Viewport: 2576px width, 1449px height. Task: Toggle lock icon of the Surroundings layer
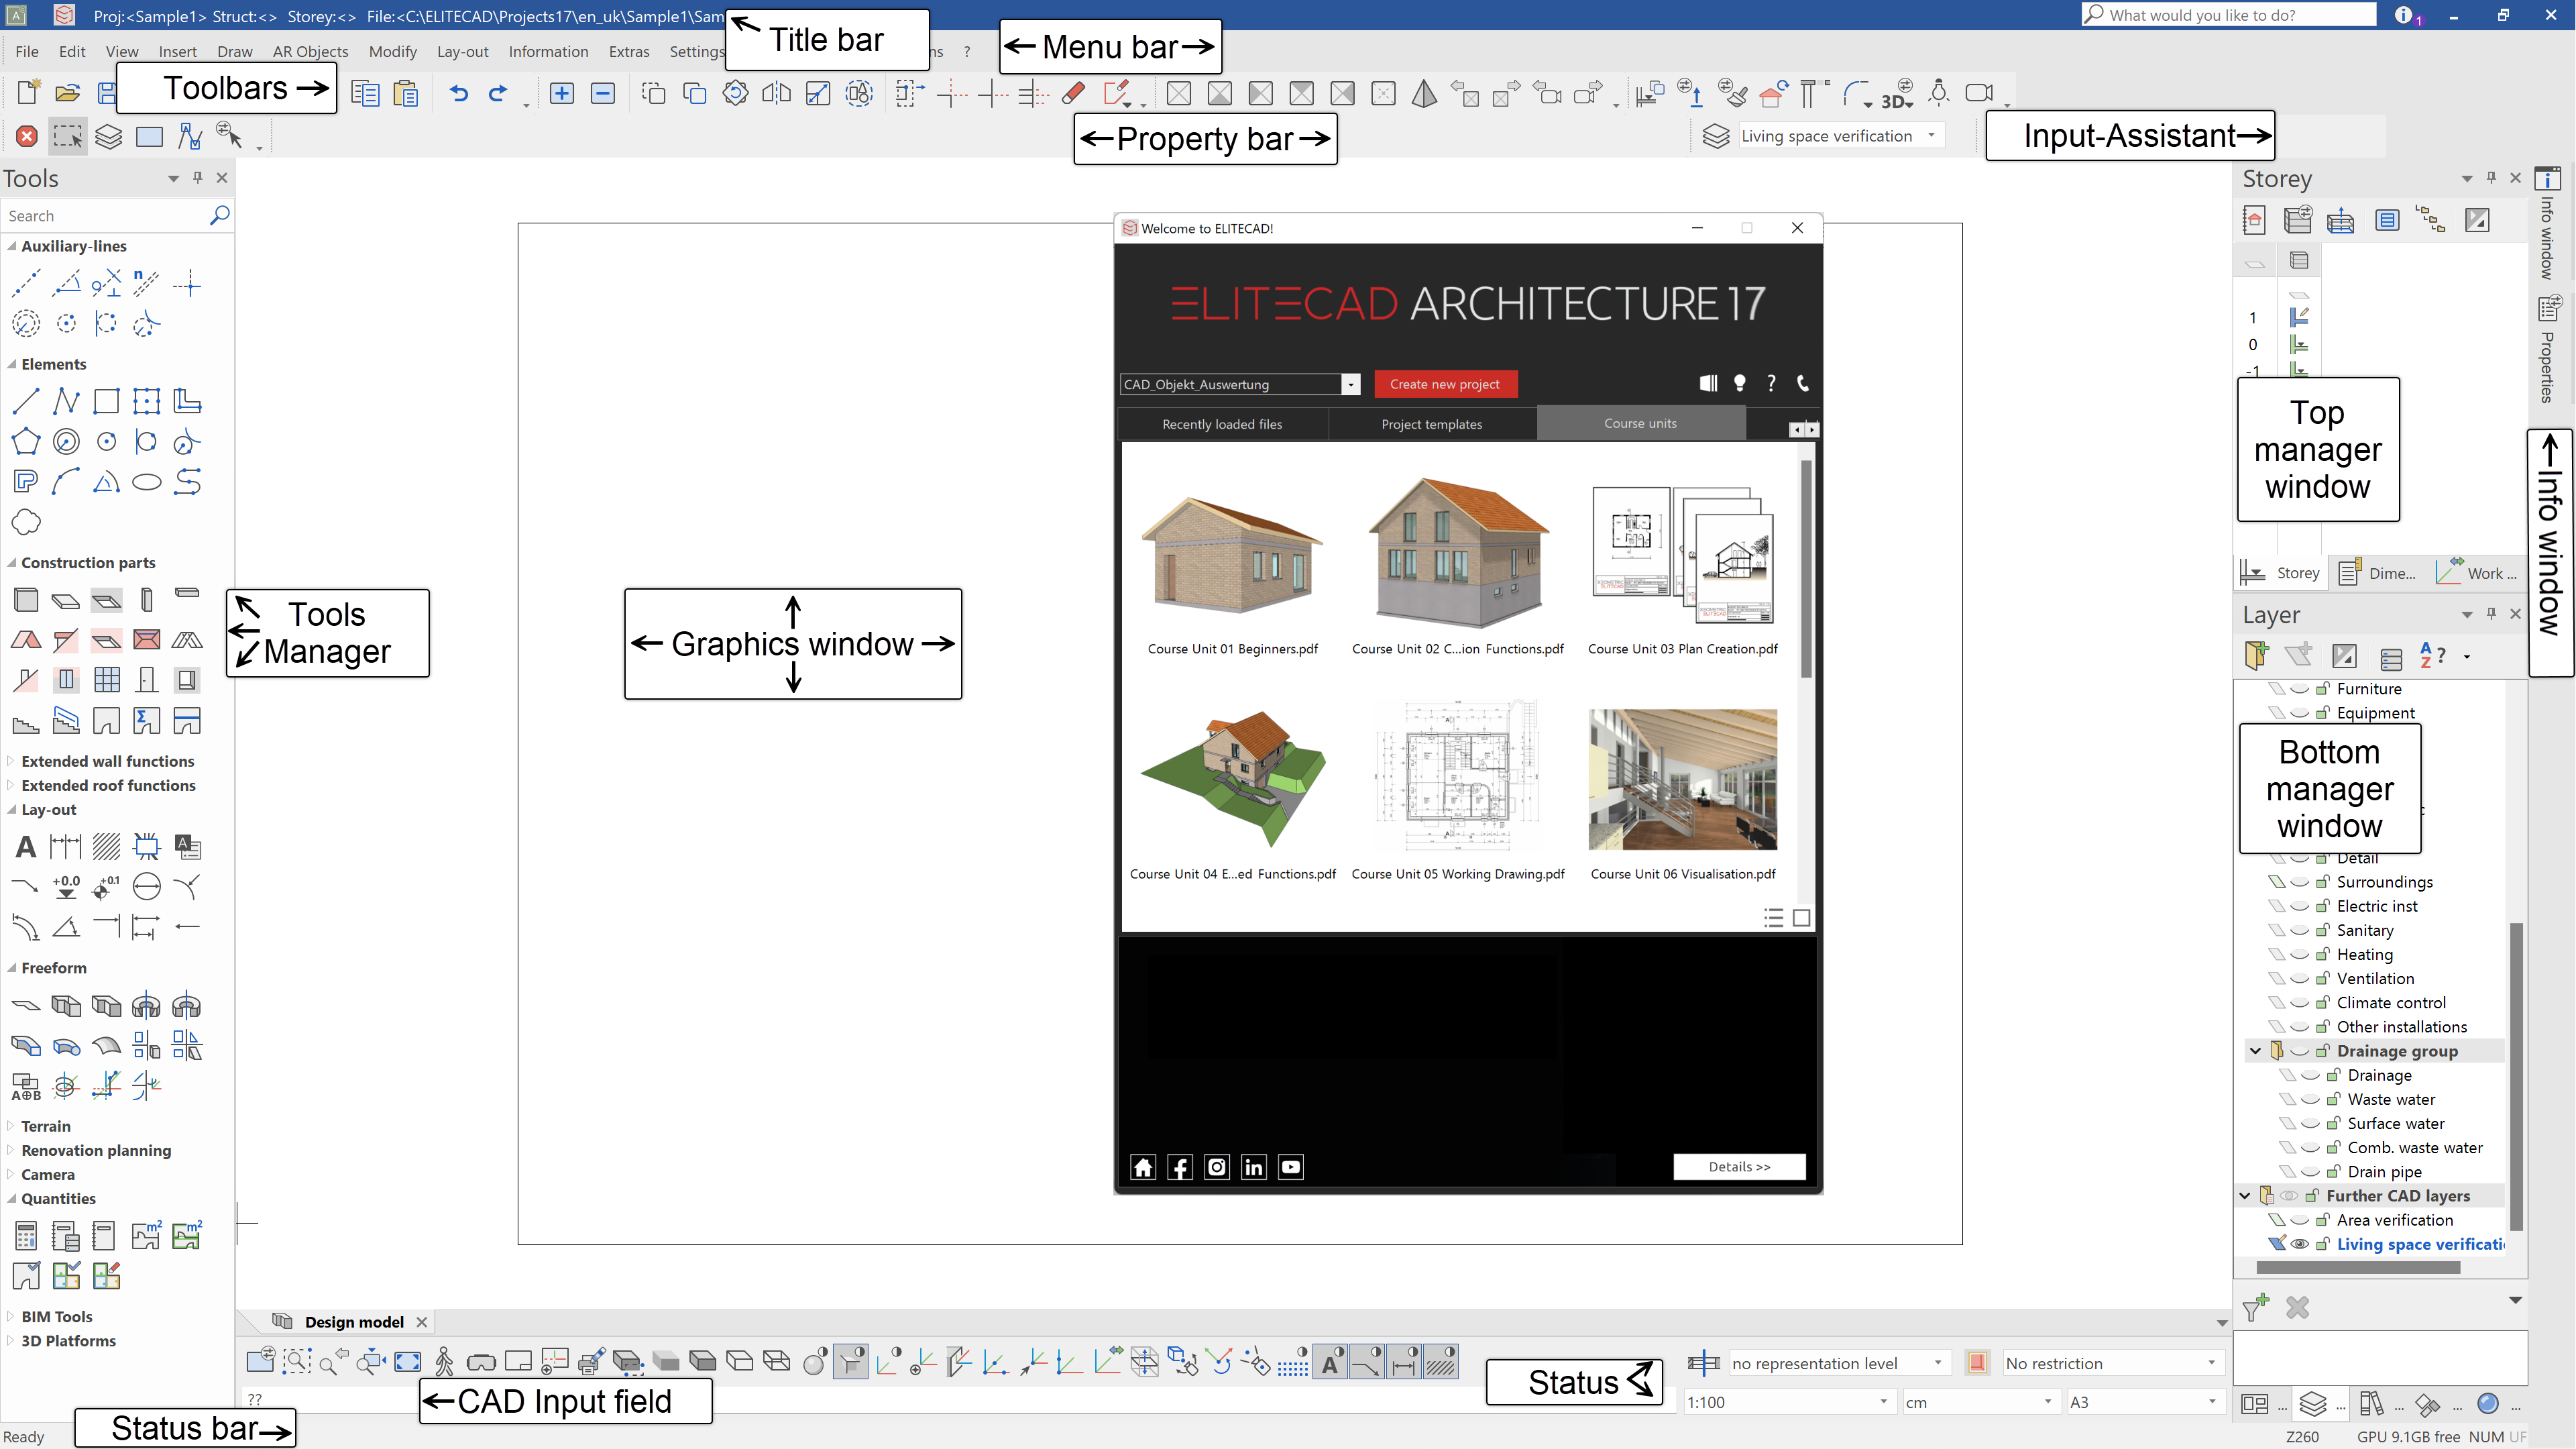pos(2323,881)
